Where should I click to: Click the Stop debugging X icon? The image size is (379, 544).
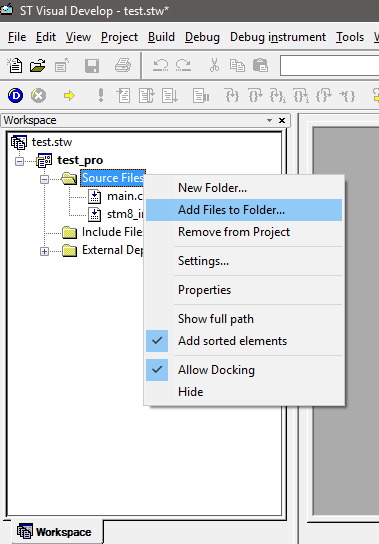39,95
